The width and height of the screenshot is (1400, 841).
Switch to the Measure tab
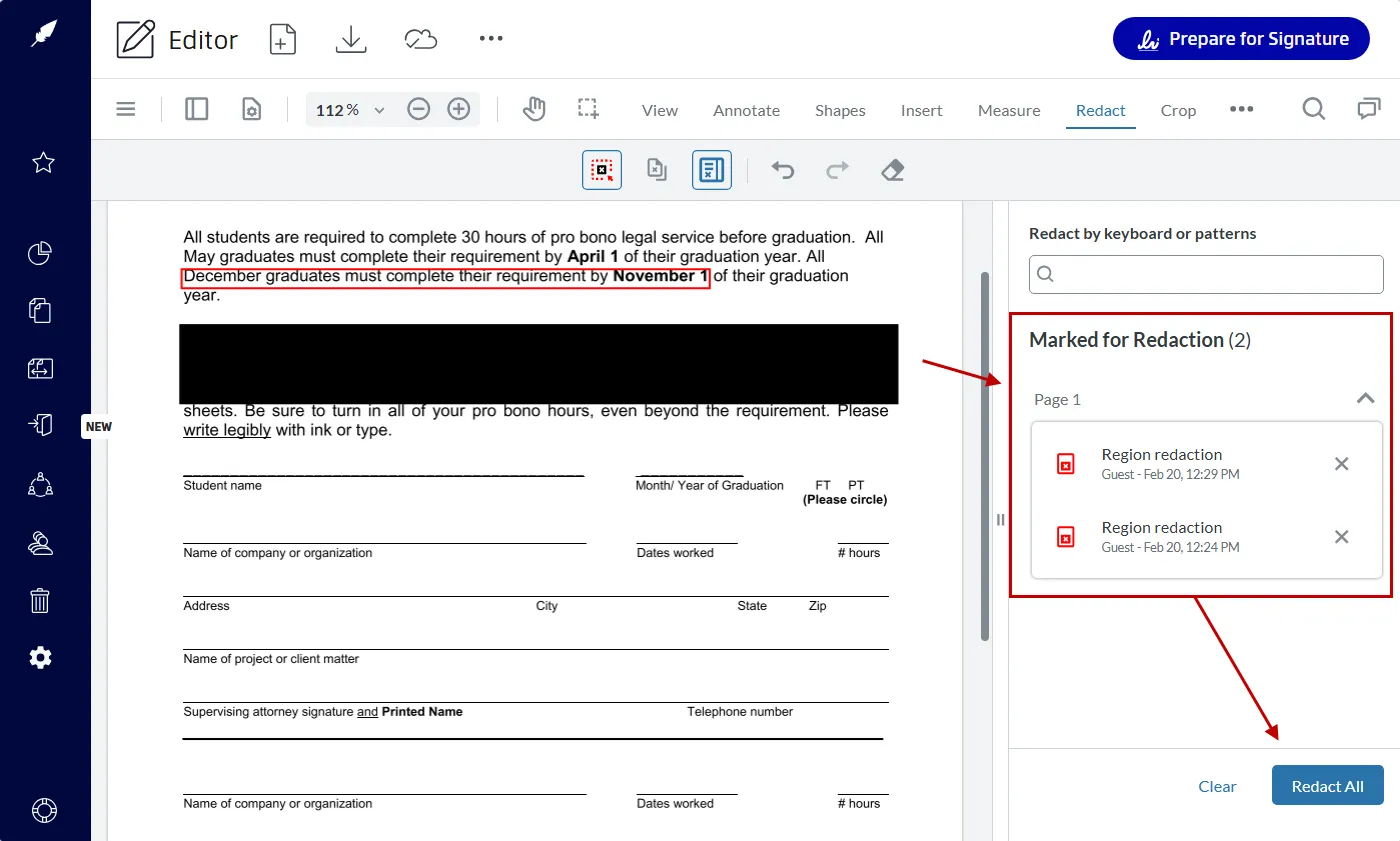(1009, 110)
